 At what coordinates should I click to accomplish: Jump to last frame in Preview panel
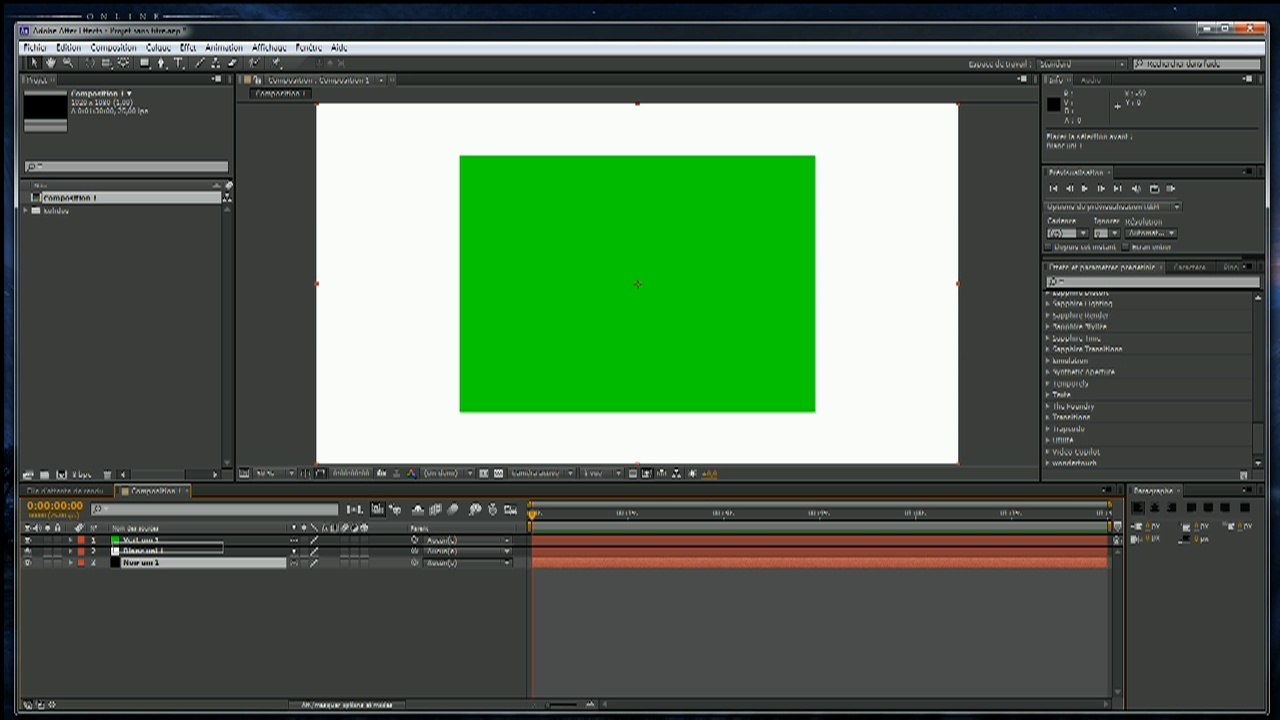1118,188
